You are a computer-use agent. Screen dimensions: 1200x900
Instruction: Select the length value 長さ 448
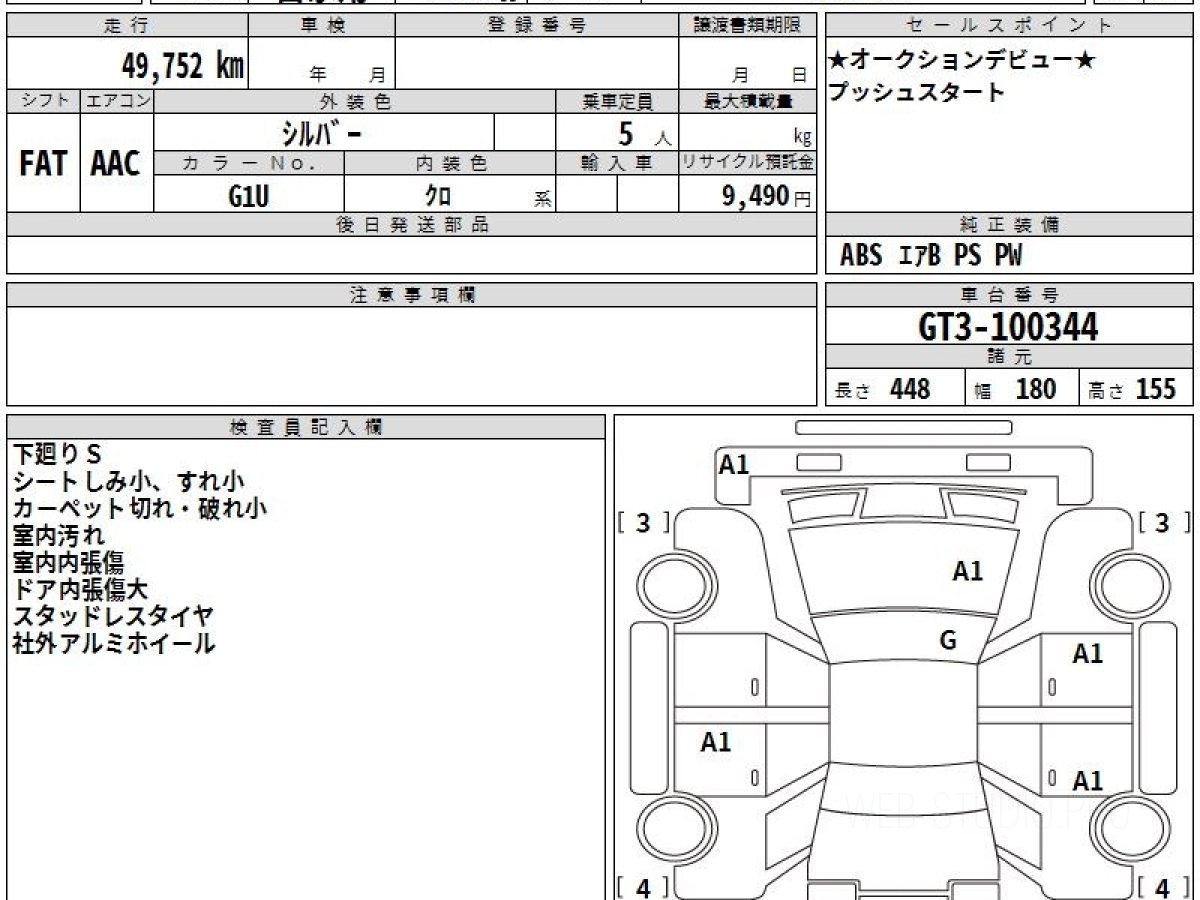point(882,389)
